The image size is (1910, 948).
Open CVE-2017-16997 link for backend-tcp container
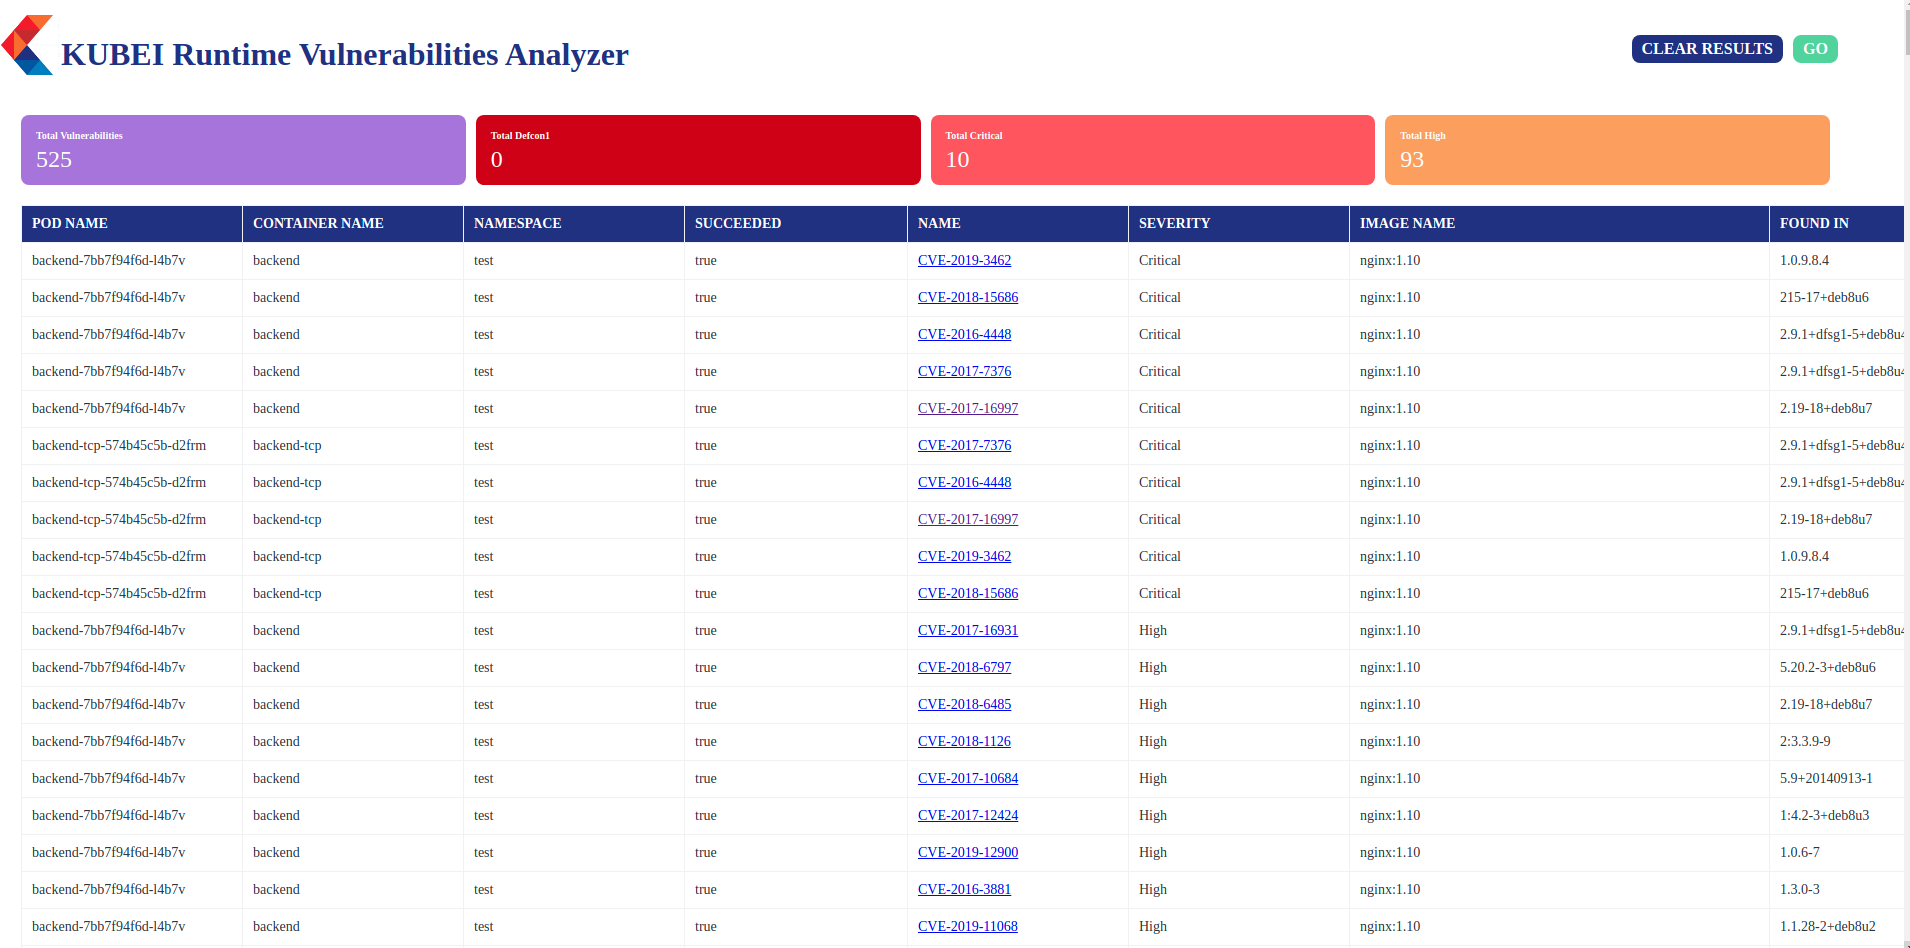tap(968, 519)
